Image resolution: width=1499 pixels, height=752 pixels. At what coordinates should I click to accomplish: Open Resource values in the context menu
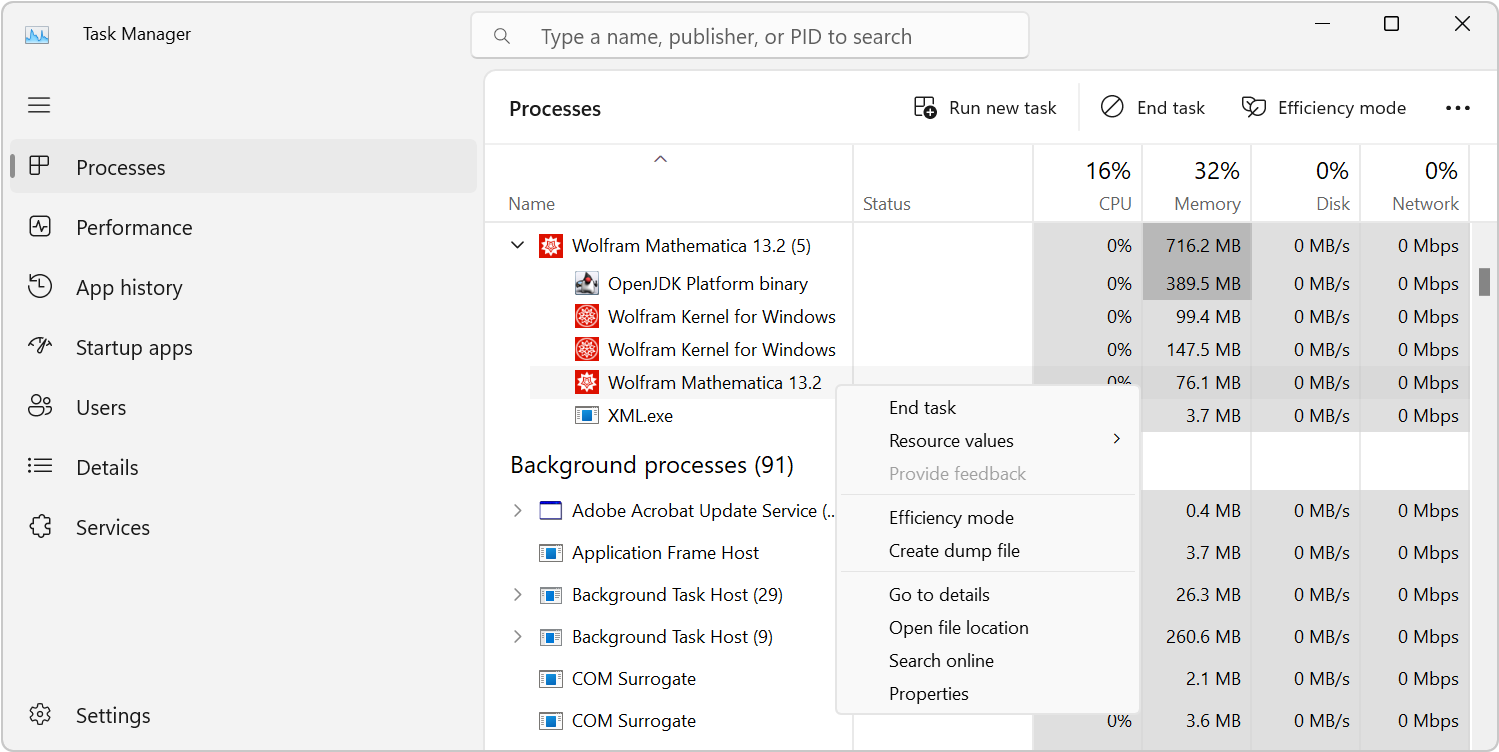click(988, 441)
